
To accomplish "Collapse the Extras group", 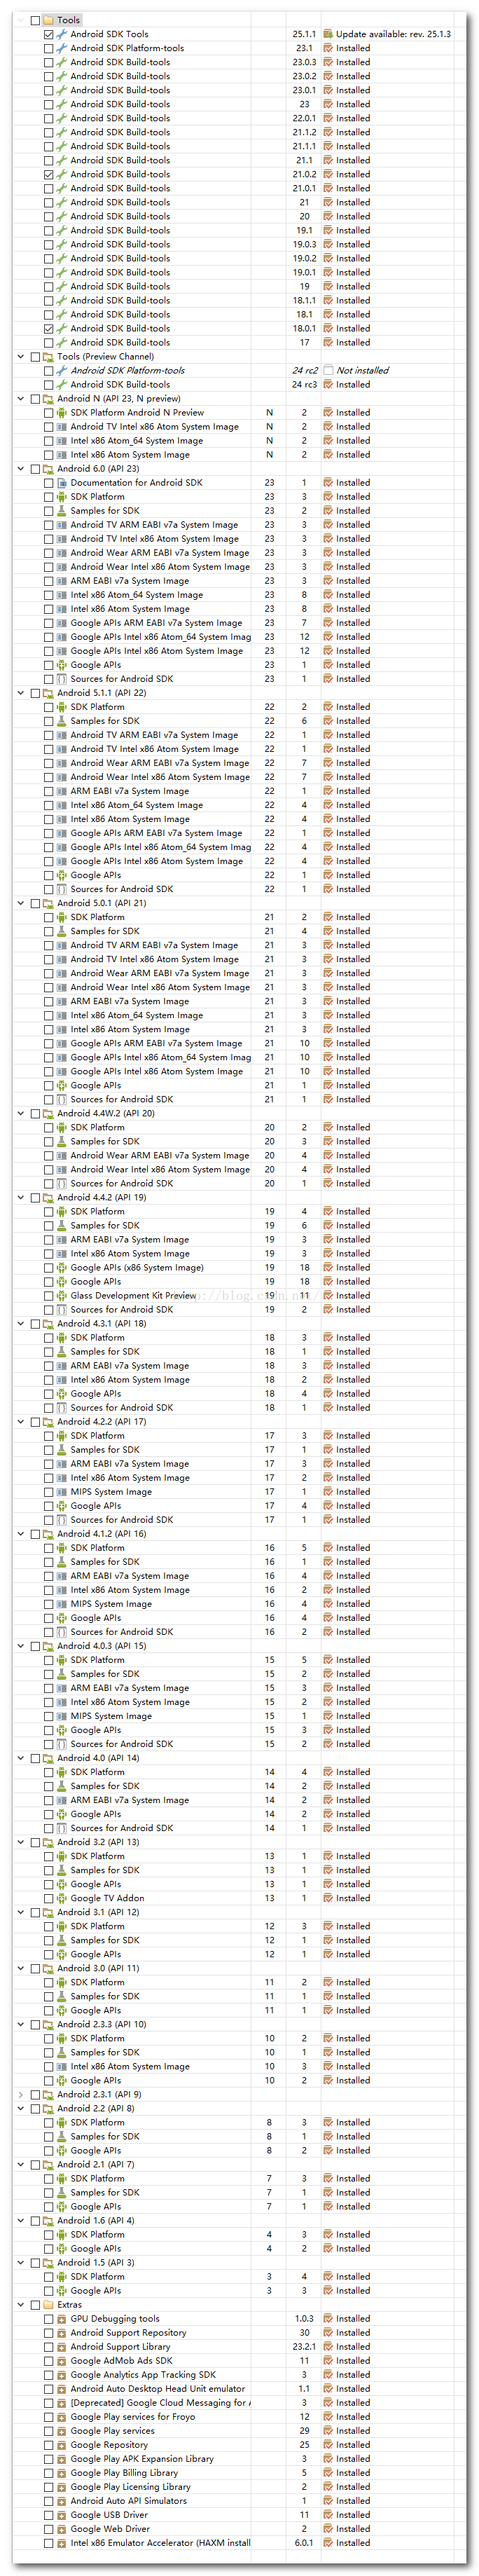I will pos(21,2304).
